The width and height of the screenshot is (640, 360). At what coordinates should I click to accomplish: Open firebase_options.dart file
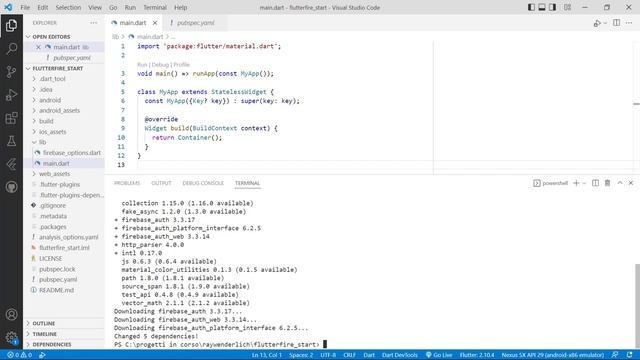(64, 153)
